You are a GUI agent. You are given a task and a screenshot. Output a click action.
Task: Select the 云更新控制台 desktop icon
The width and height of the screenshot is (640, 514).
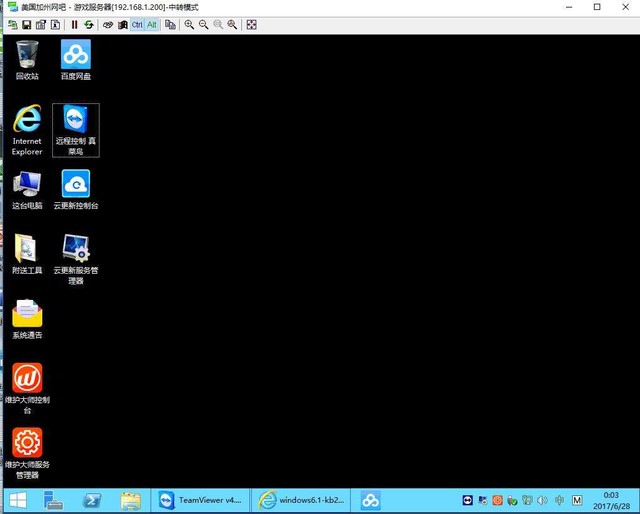point(76,190)
